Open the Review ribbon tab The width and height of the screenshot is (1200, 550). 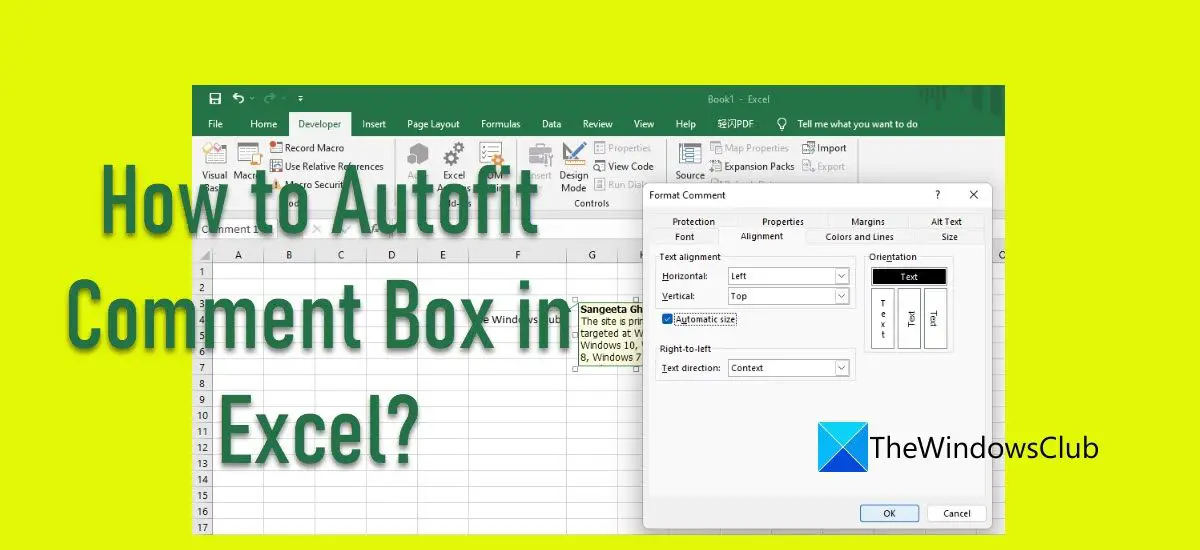point(597,124)
